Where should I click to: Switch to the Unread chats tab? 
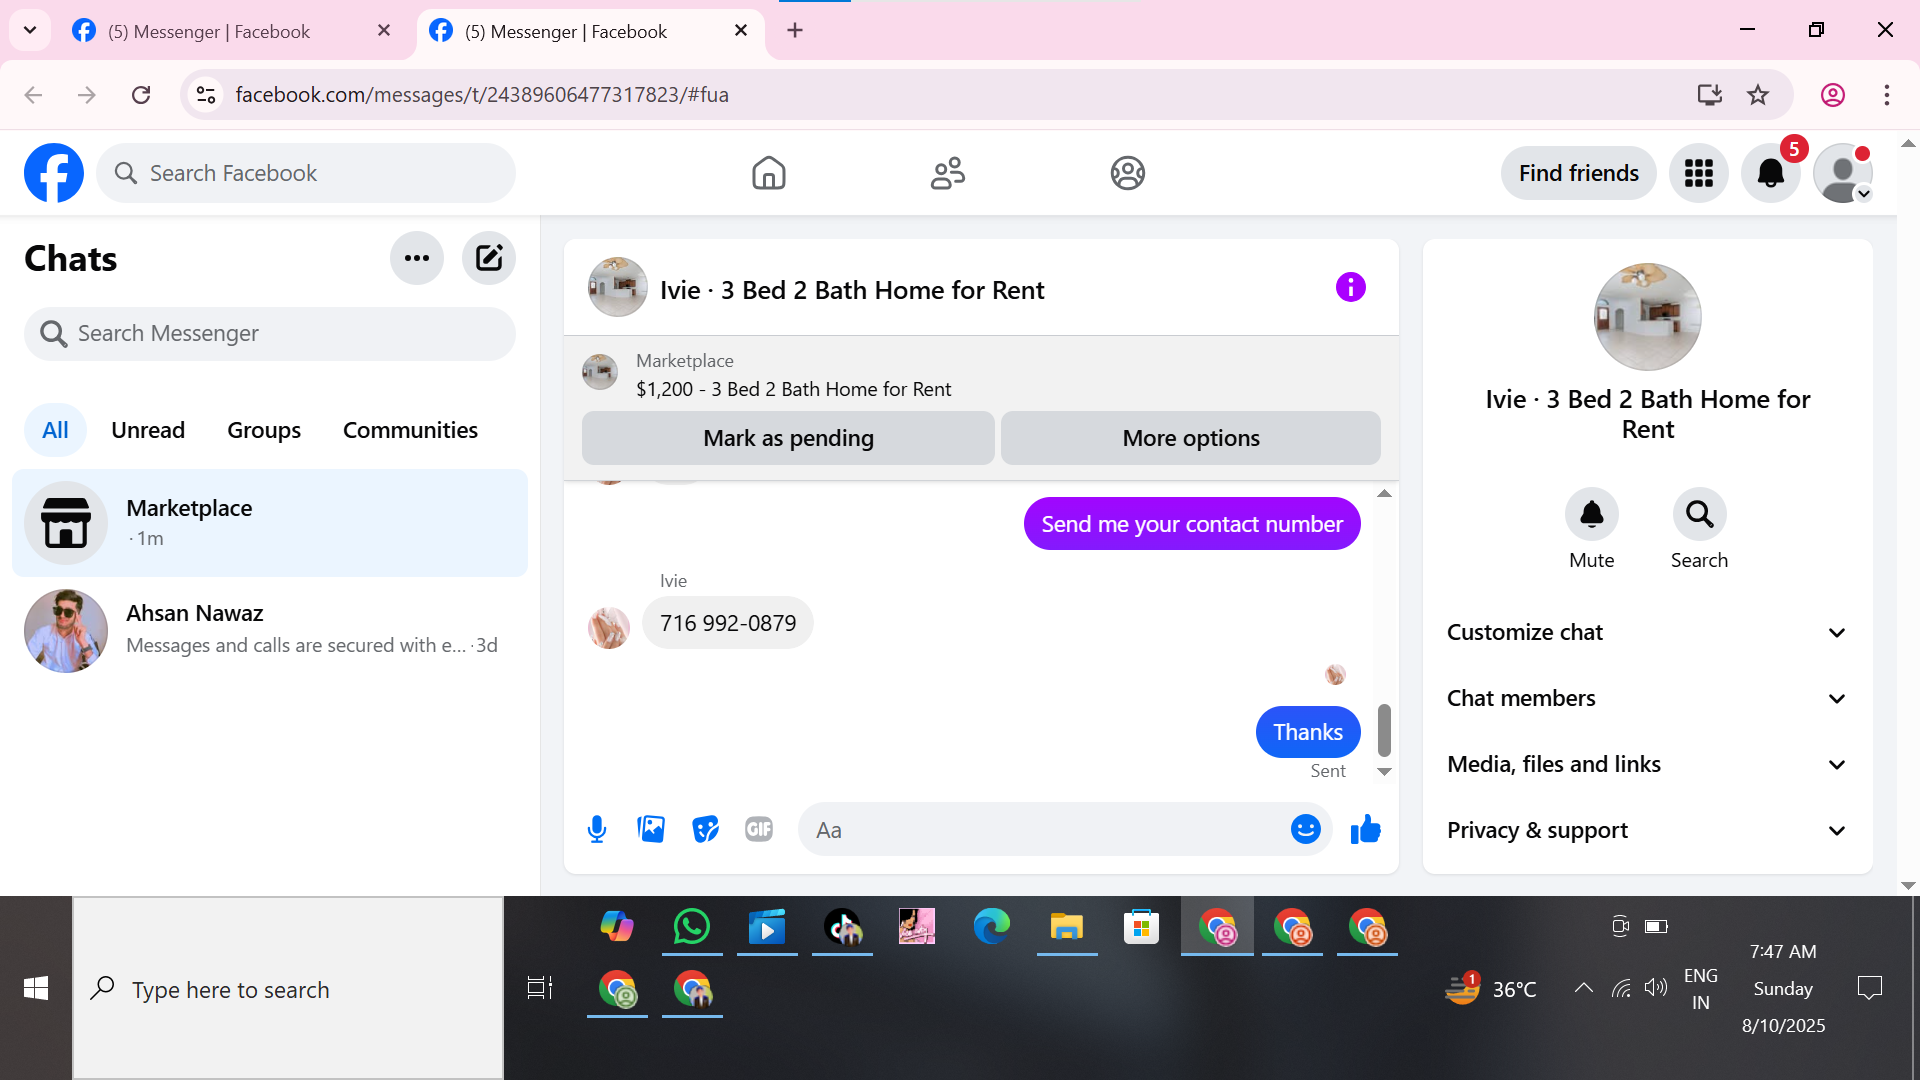coord(148,430)
